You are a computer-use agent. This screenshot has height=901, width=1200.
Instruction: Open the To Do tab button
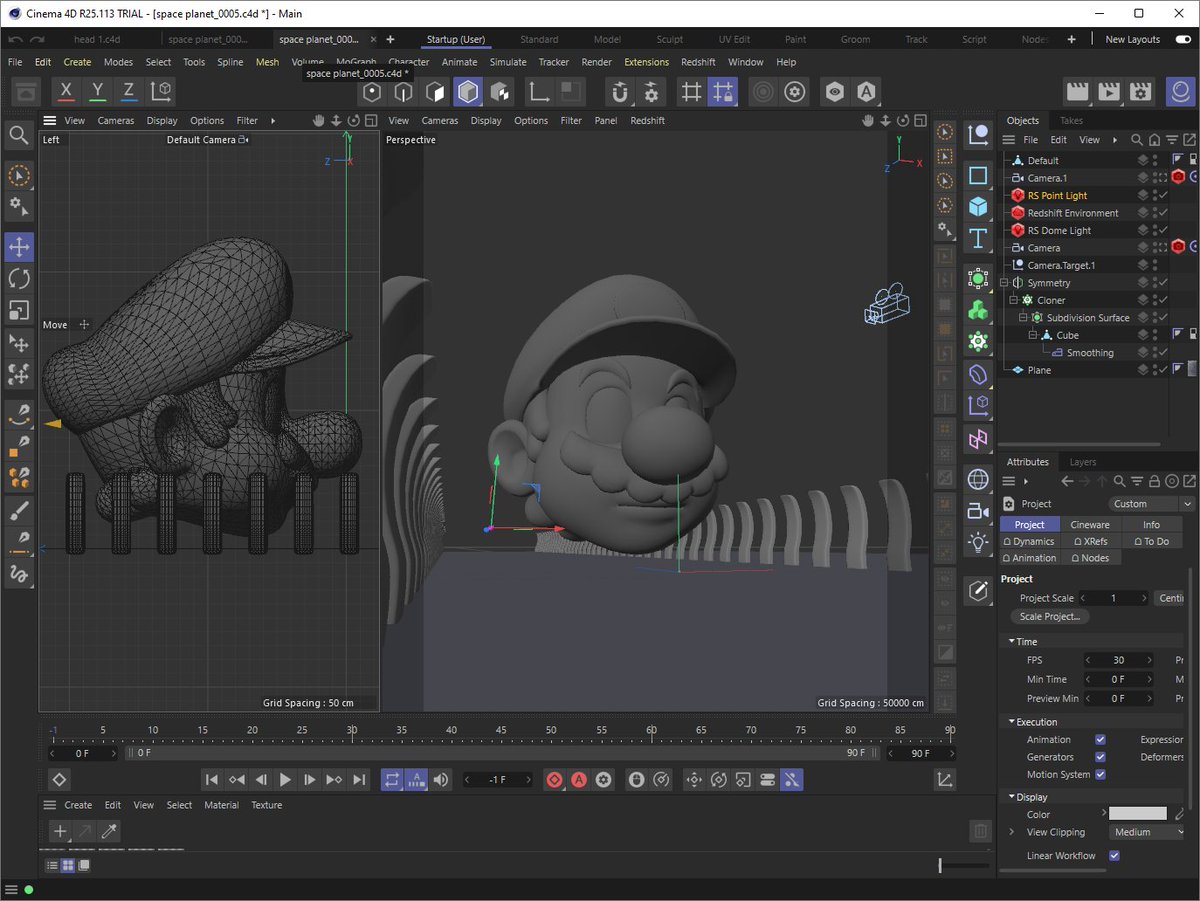click(1151, 541)
